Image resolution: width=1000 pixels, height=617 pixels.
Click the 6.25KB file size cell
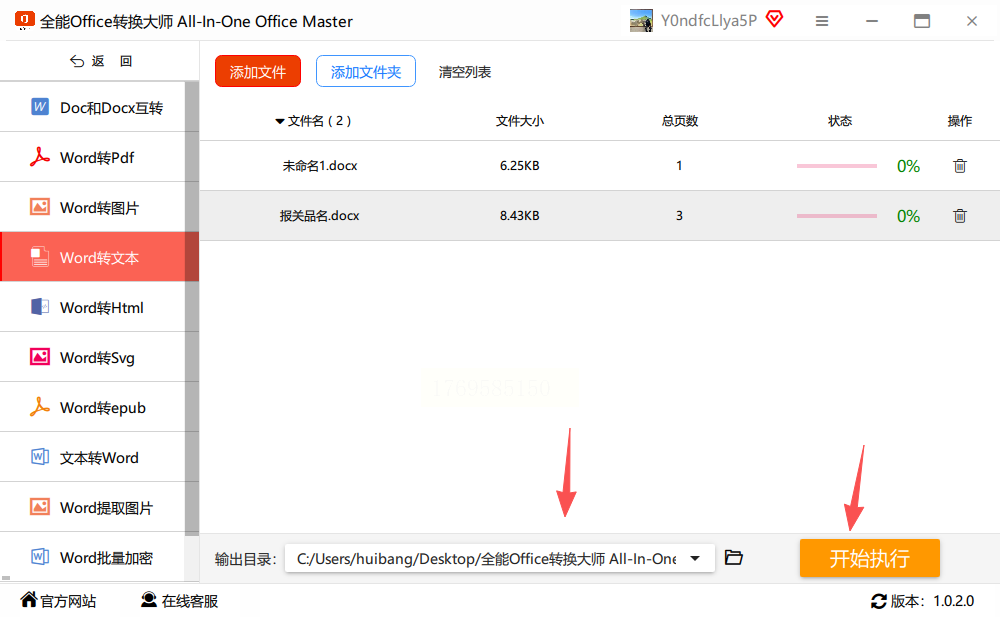pyautogui.click(x=520, y=166)
